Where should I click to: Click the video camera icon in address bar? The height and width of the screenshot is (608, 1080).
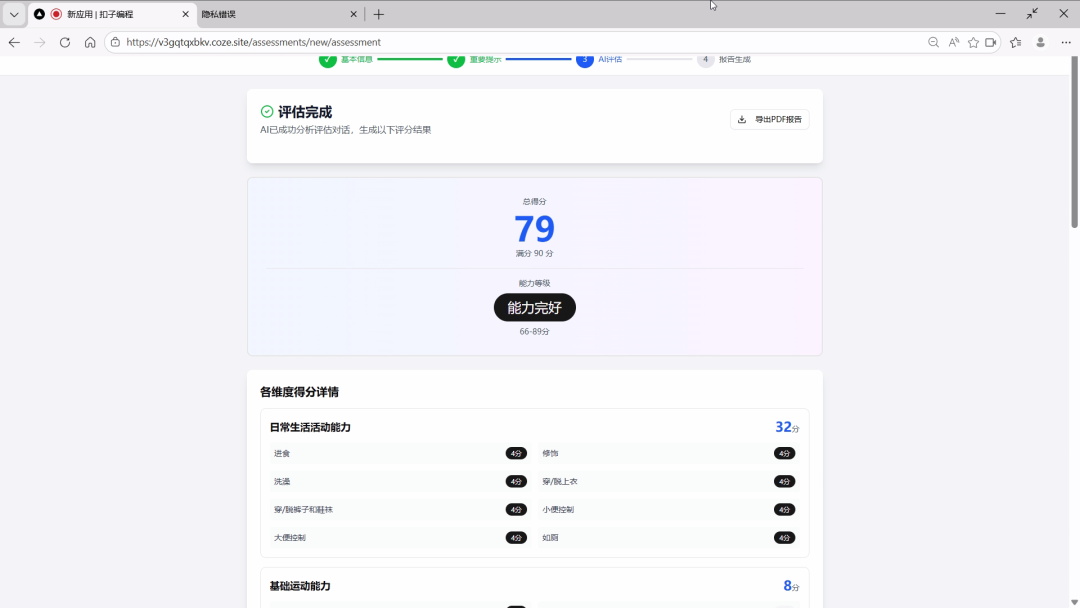[x=991, y=42]
